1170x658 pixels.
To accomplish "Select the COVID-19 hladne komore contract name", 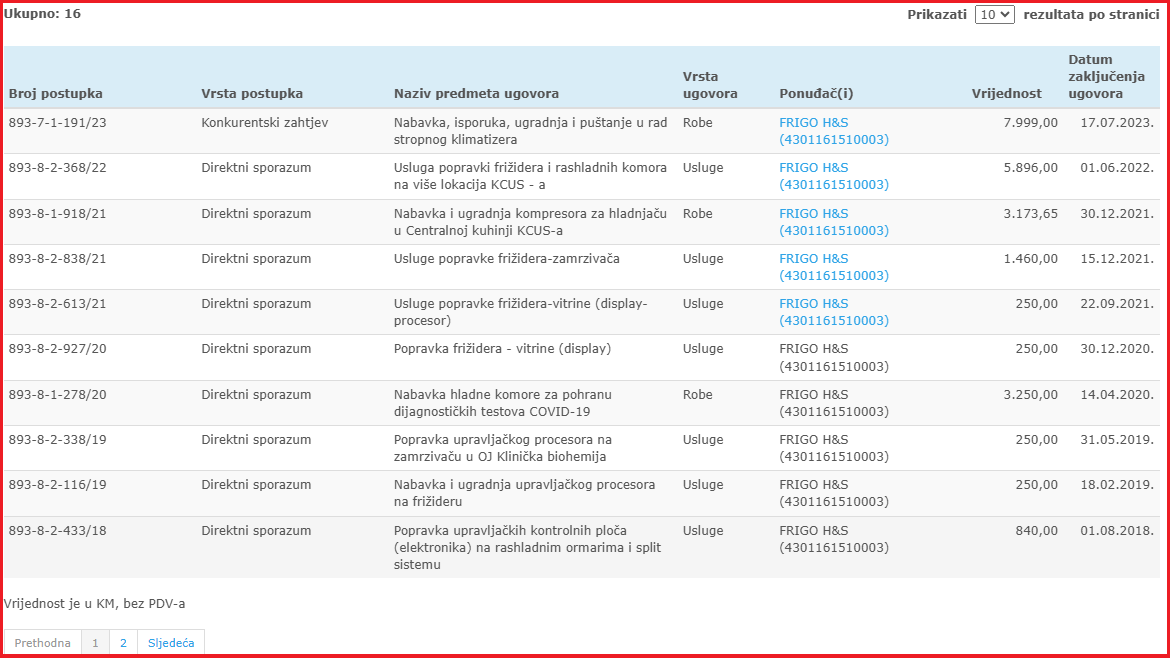I will tap(503, 403).
